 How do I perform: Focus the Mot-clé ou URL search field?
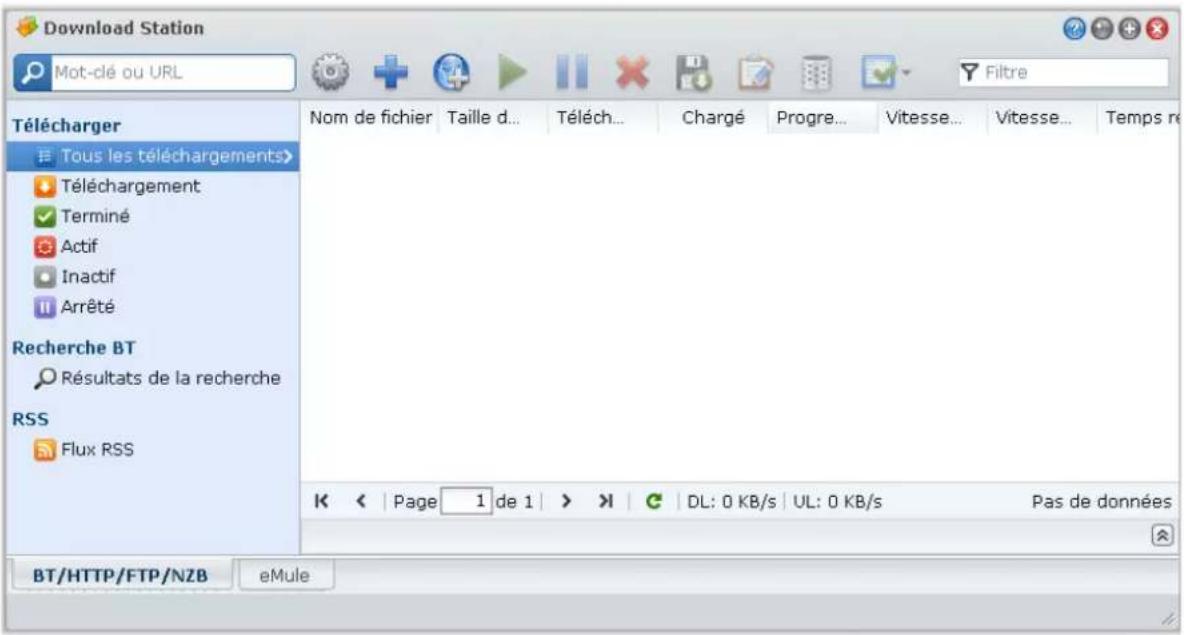click(173, 72)
